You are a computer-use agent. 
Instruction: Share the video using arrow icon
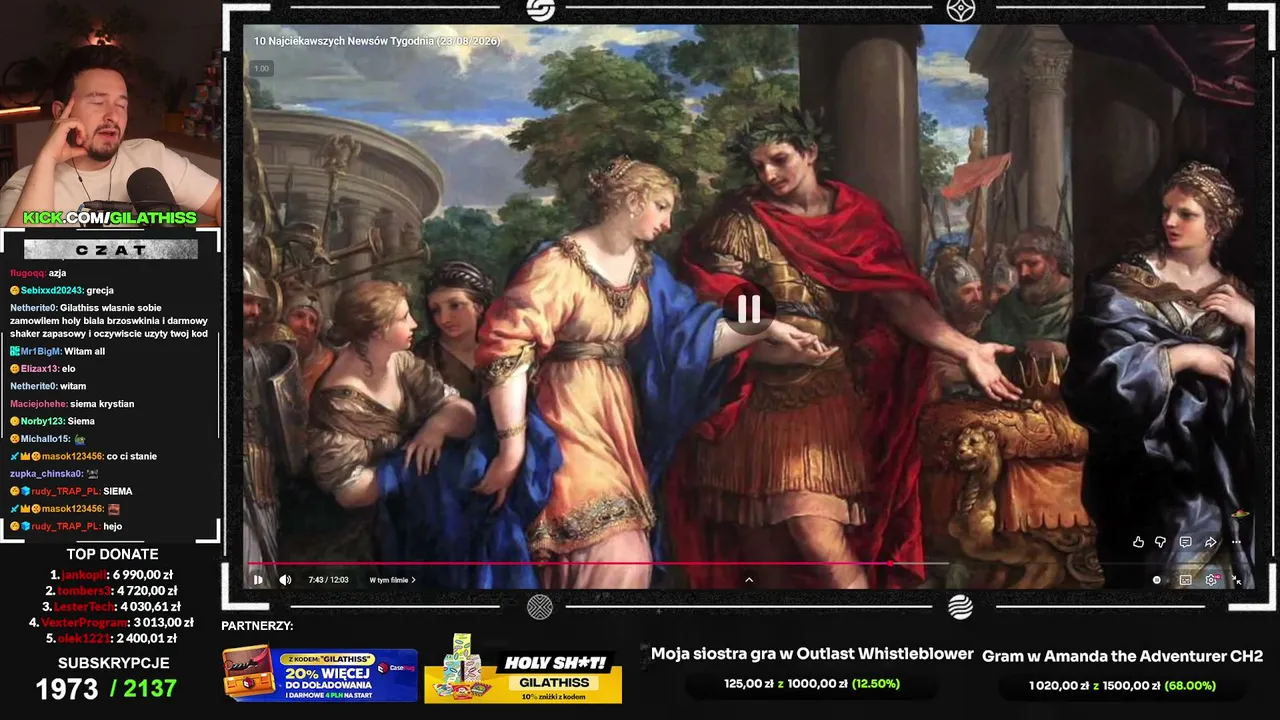1210,542
